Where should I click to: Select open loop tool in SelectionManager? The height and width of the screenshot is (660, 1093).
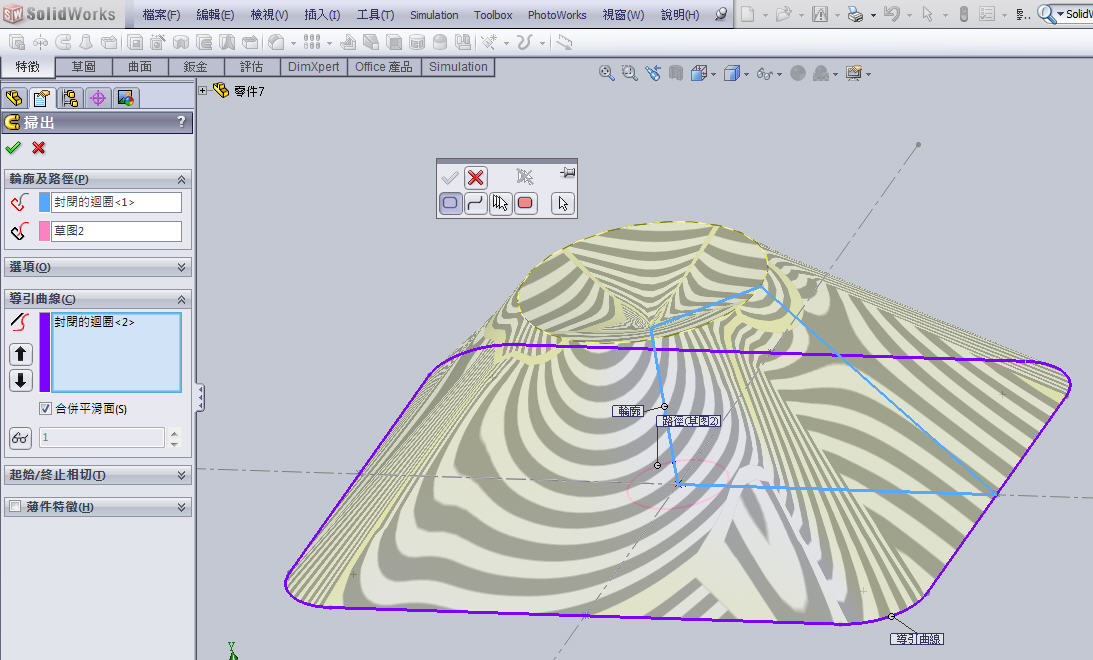click(475, 203)
